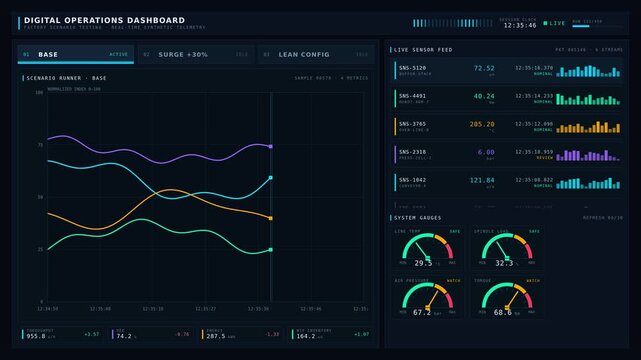Screen dimensions: 641x360
Task: Click the SCENARIO RUNNER · BASE heading
Action: tap(66, 78)
